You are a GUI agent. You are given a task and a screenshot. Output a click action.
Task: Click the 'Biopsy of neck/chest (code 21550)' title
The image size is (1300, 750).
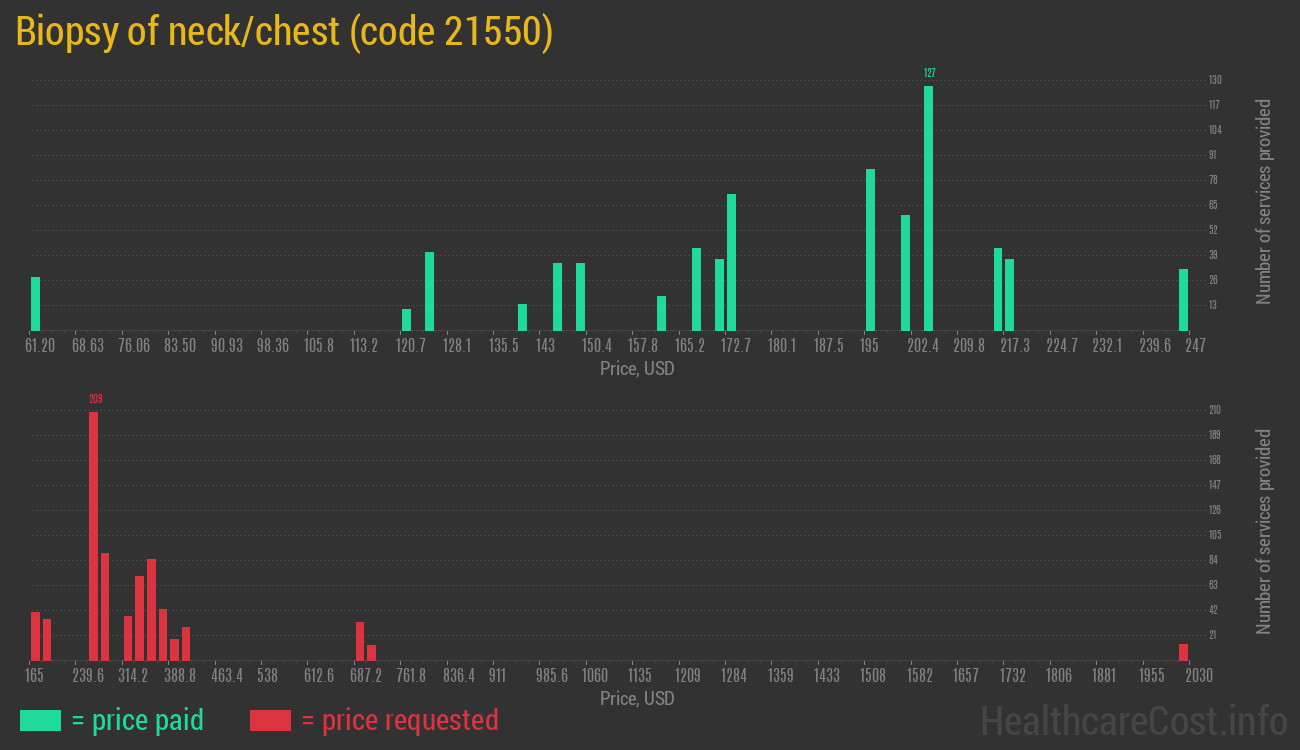point(284,32)
